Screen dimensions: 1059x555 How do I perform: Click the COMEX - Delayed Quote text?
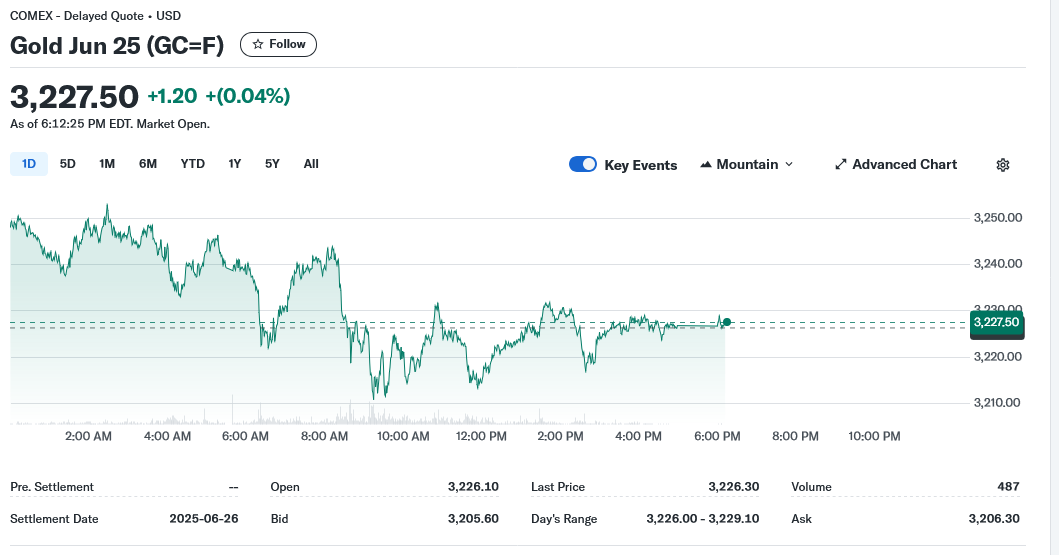pyautogui.click(x=76, y=16)
